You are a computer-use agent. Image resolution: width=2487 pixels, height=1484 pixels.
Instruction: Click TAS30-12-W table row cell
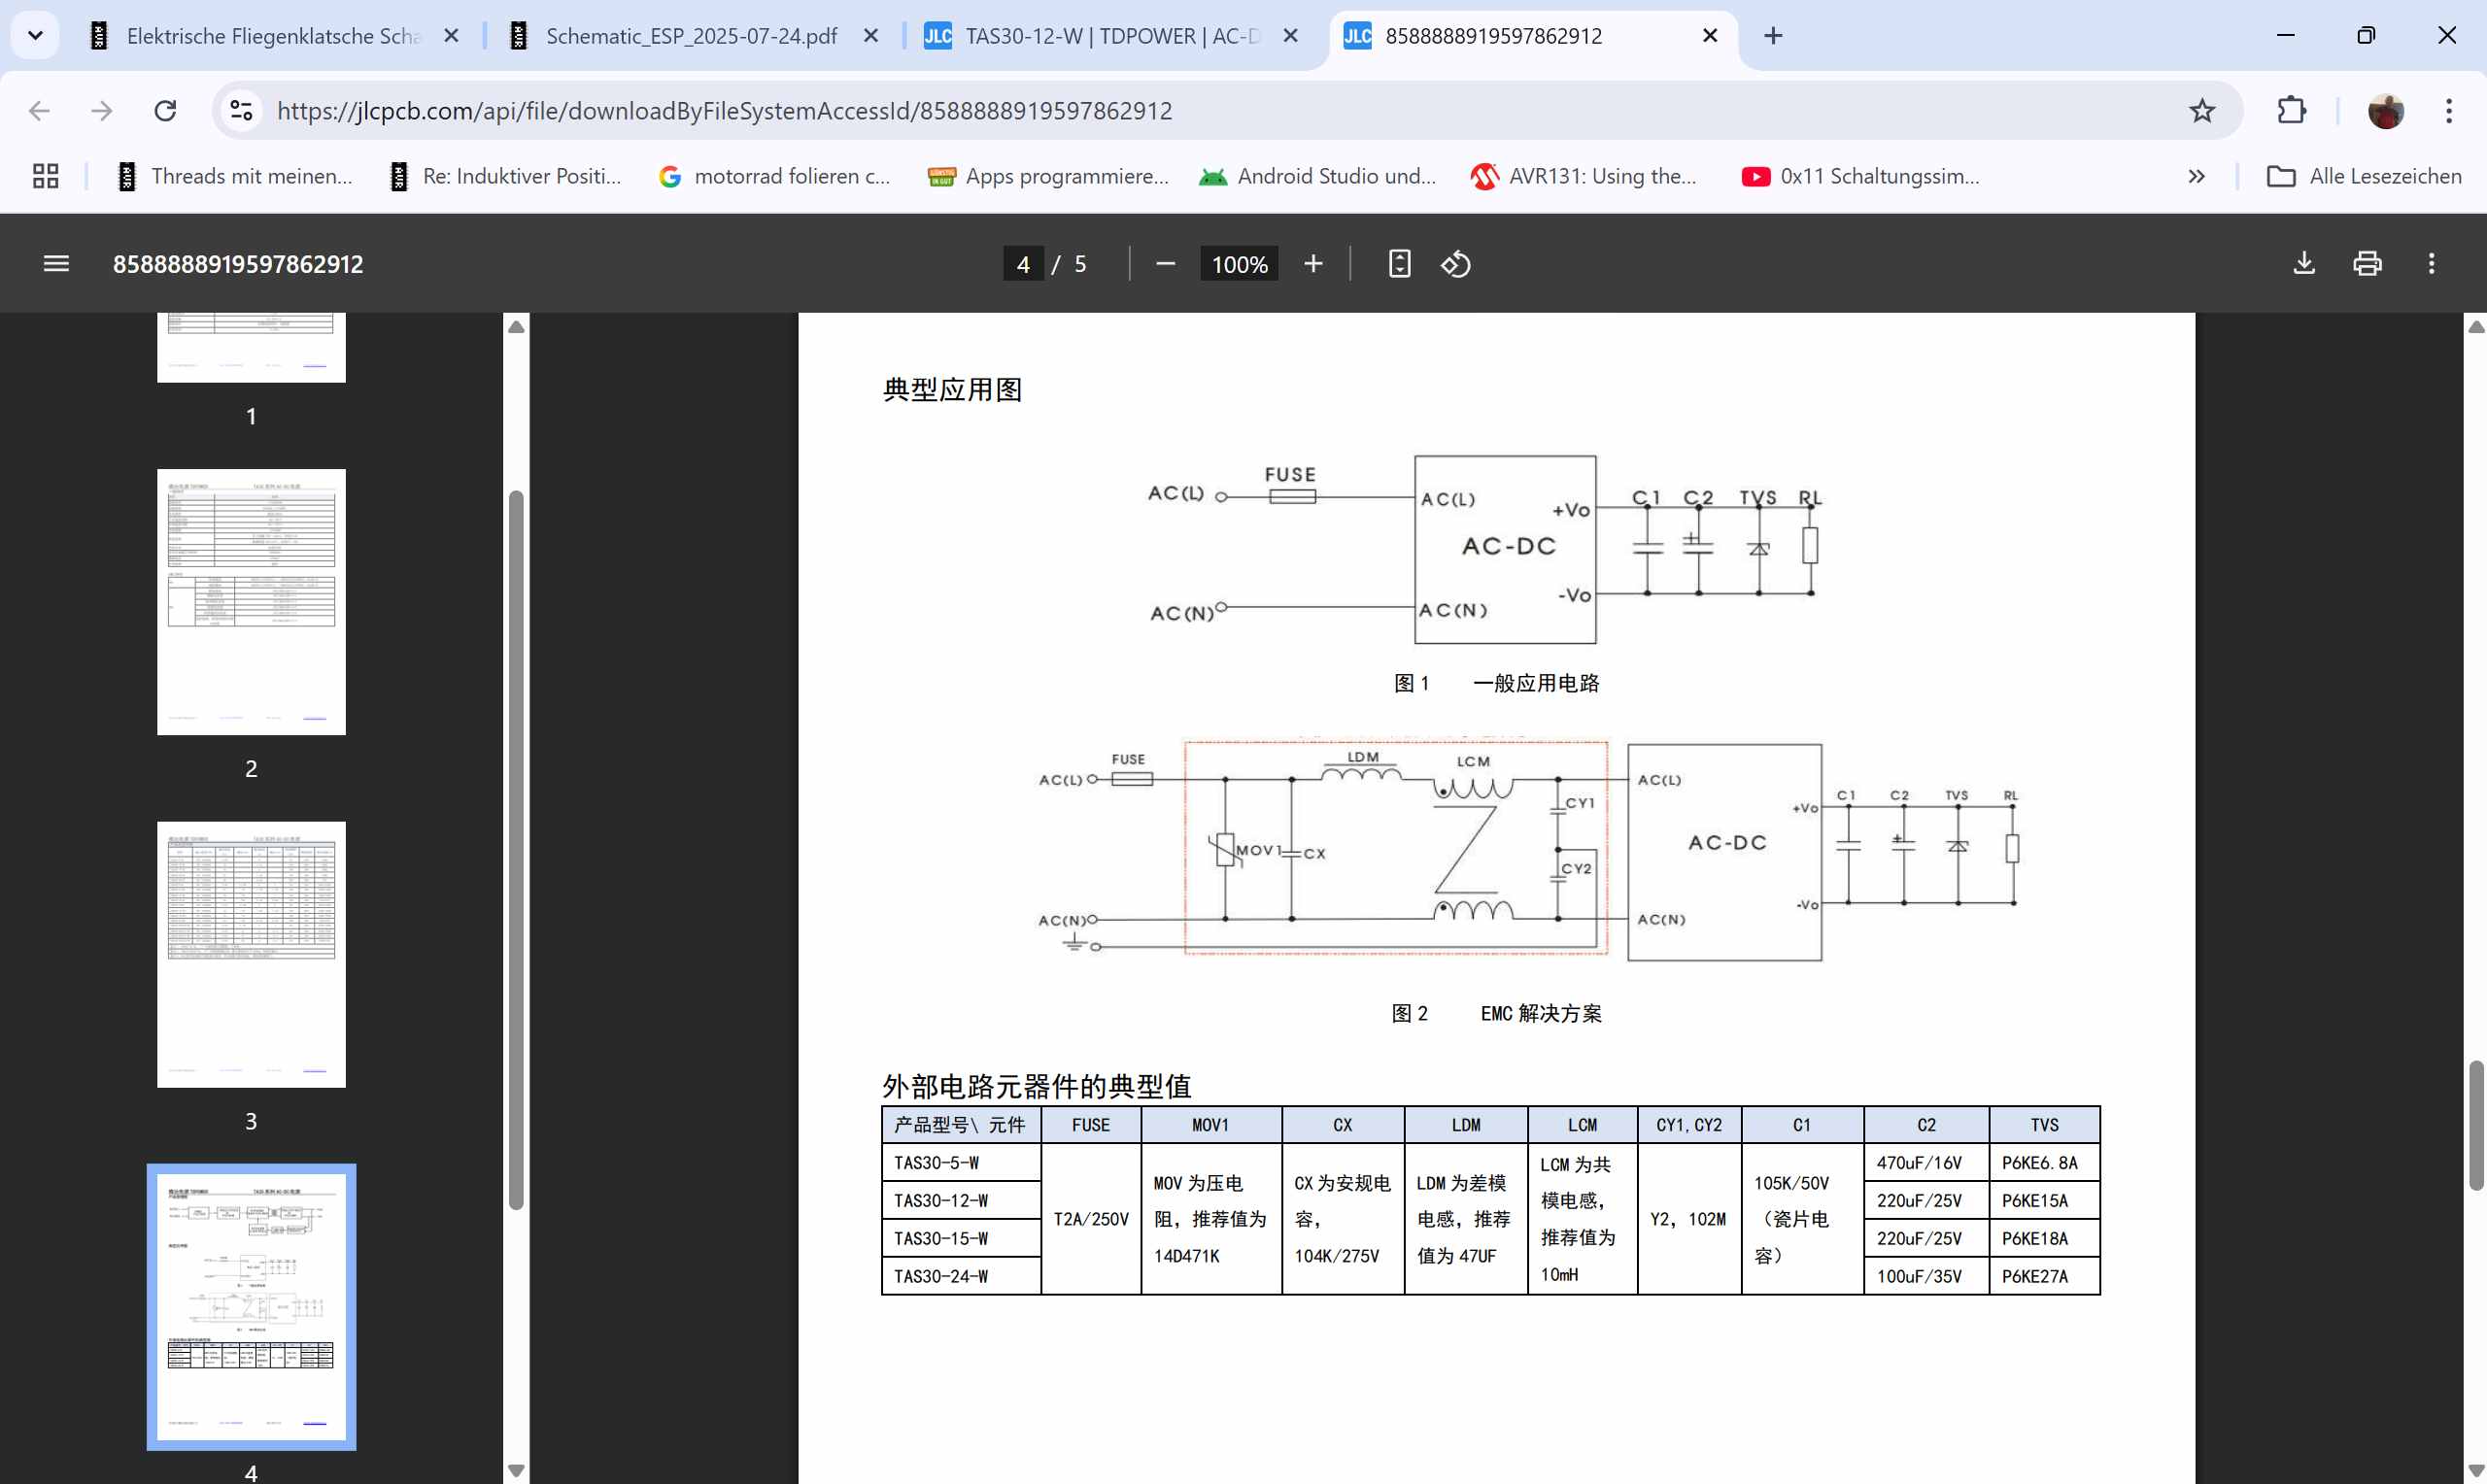click(x=960, y=1200)
